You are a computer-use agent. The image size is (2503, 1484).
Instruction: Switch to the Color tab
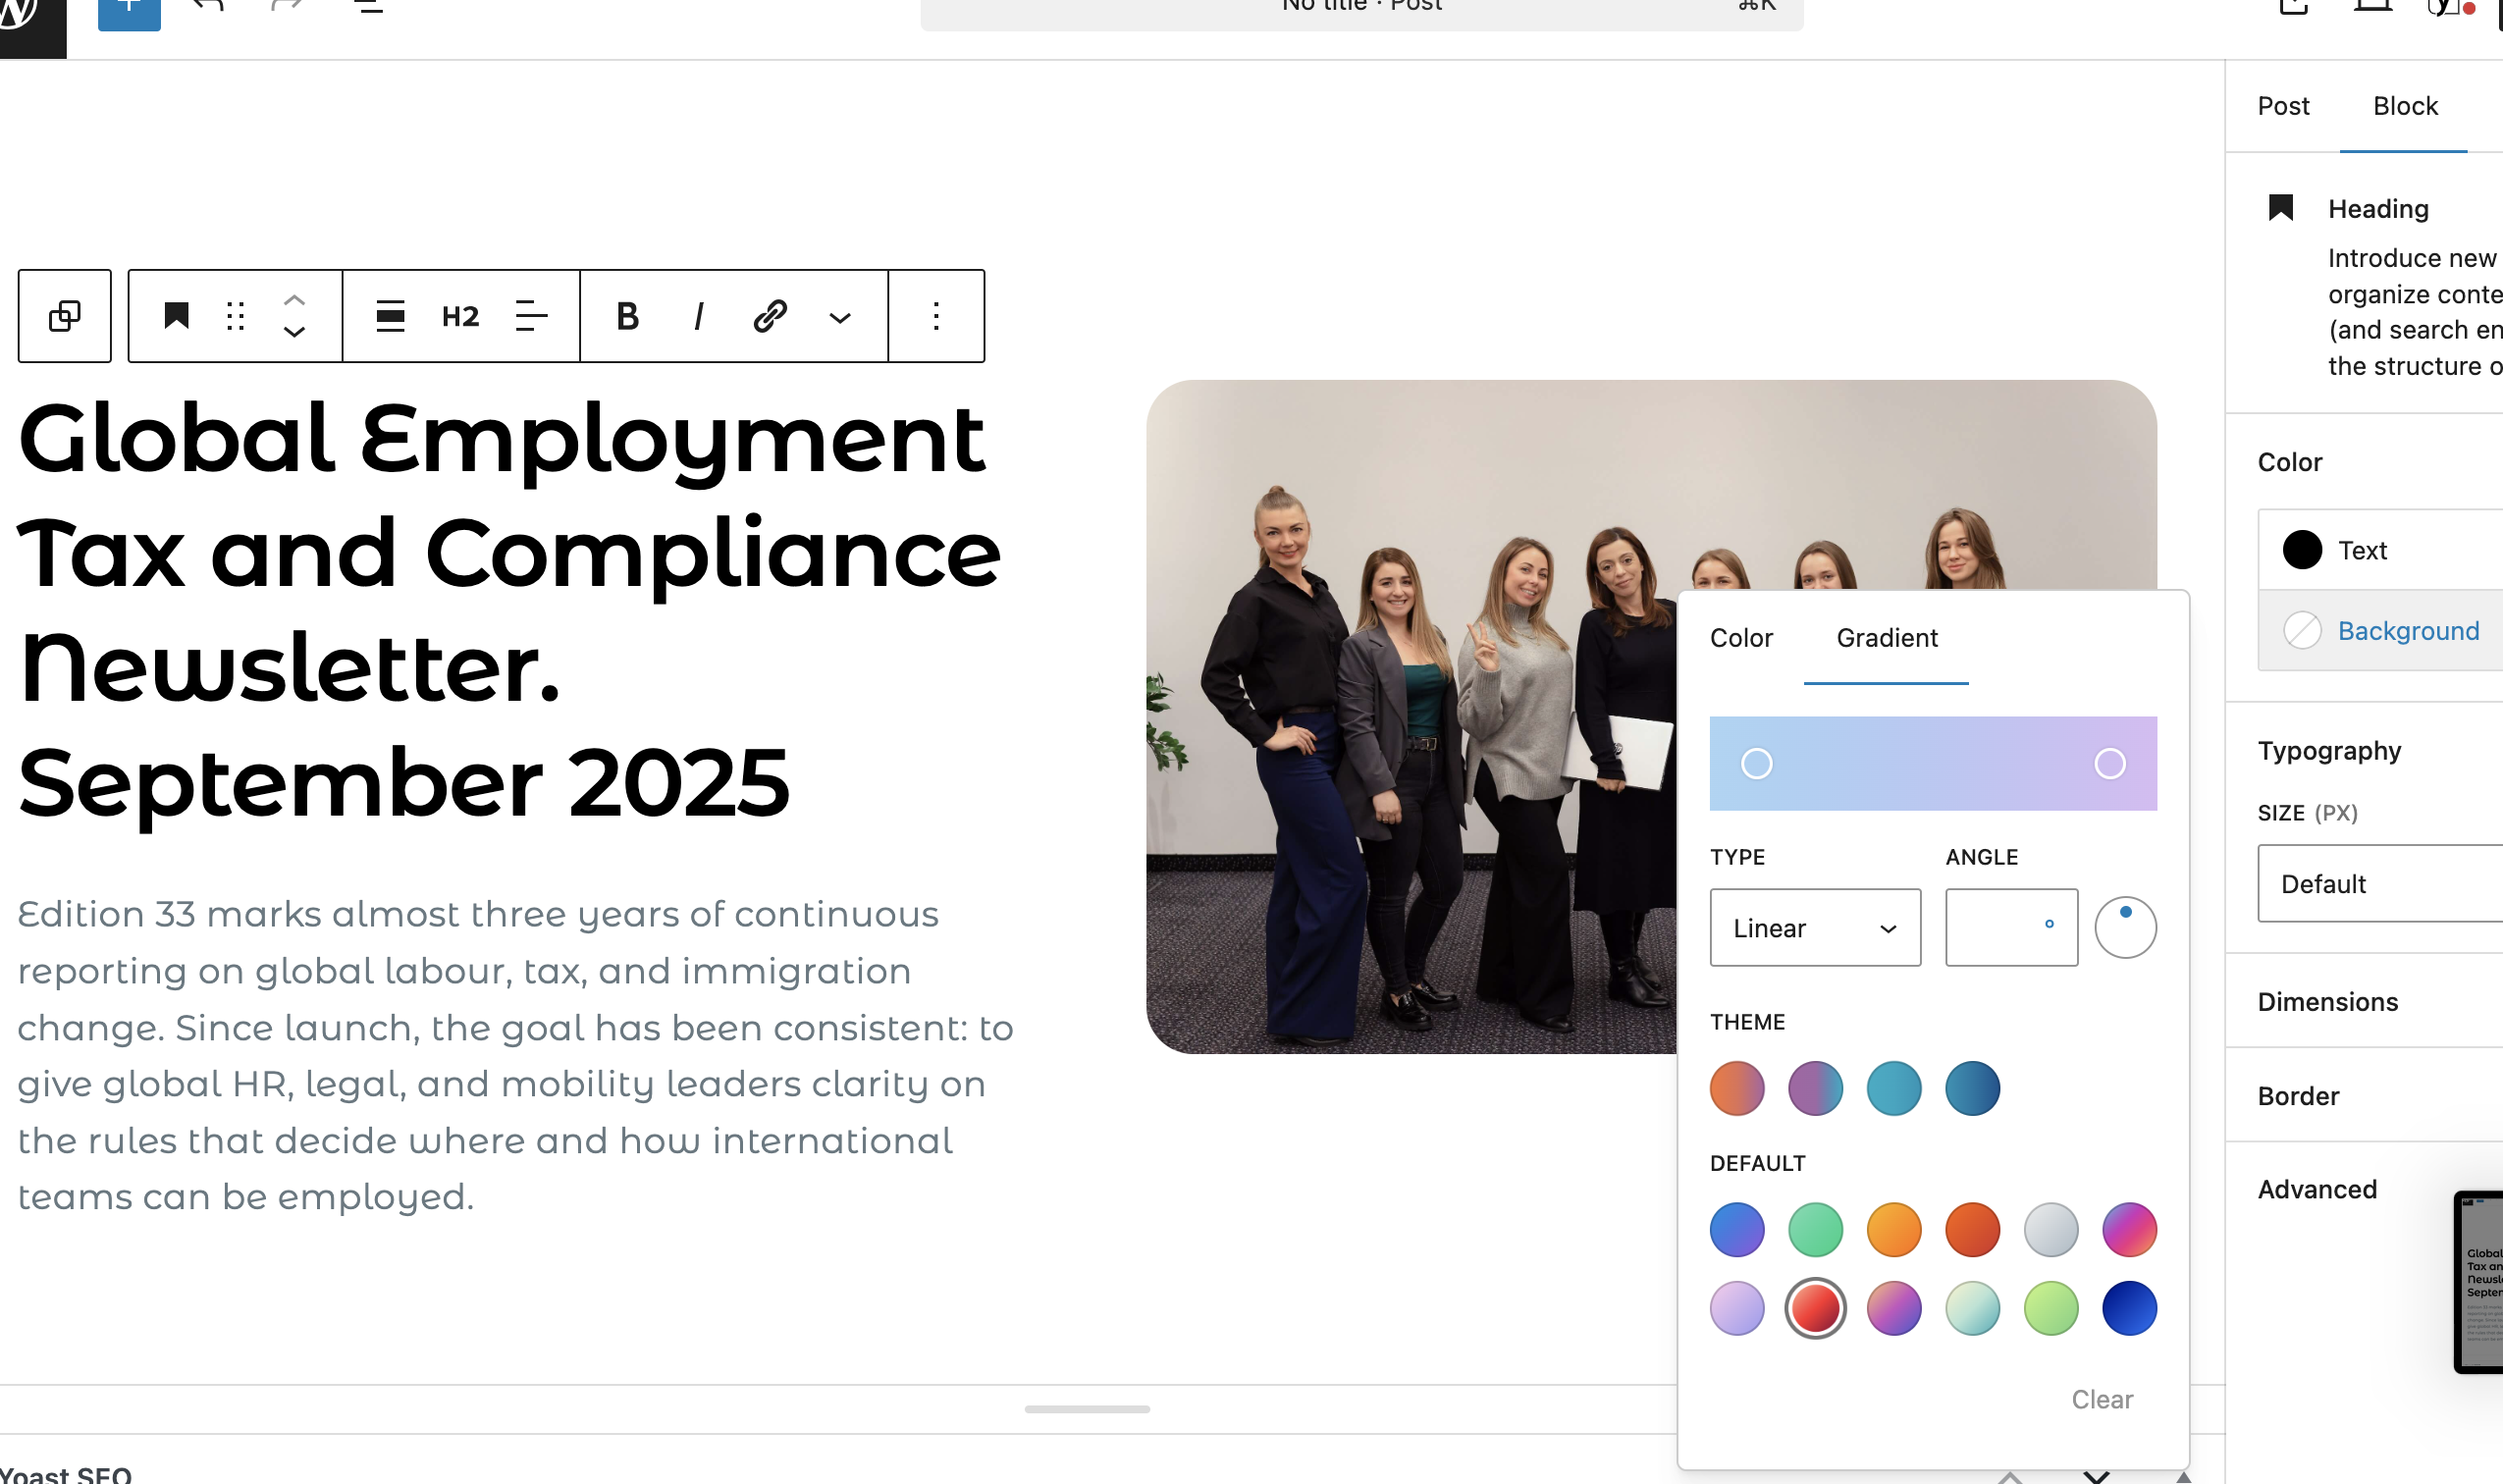coord(1741,638)
